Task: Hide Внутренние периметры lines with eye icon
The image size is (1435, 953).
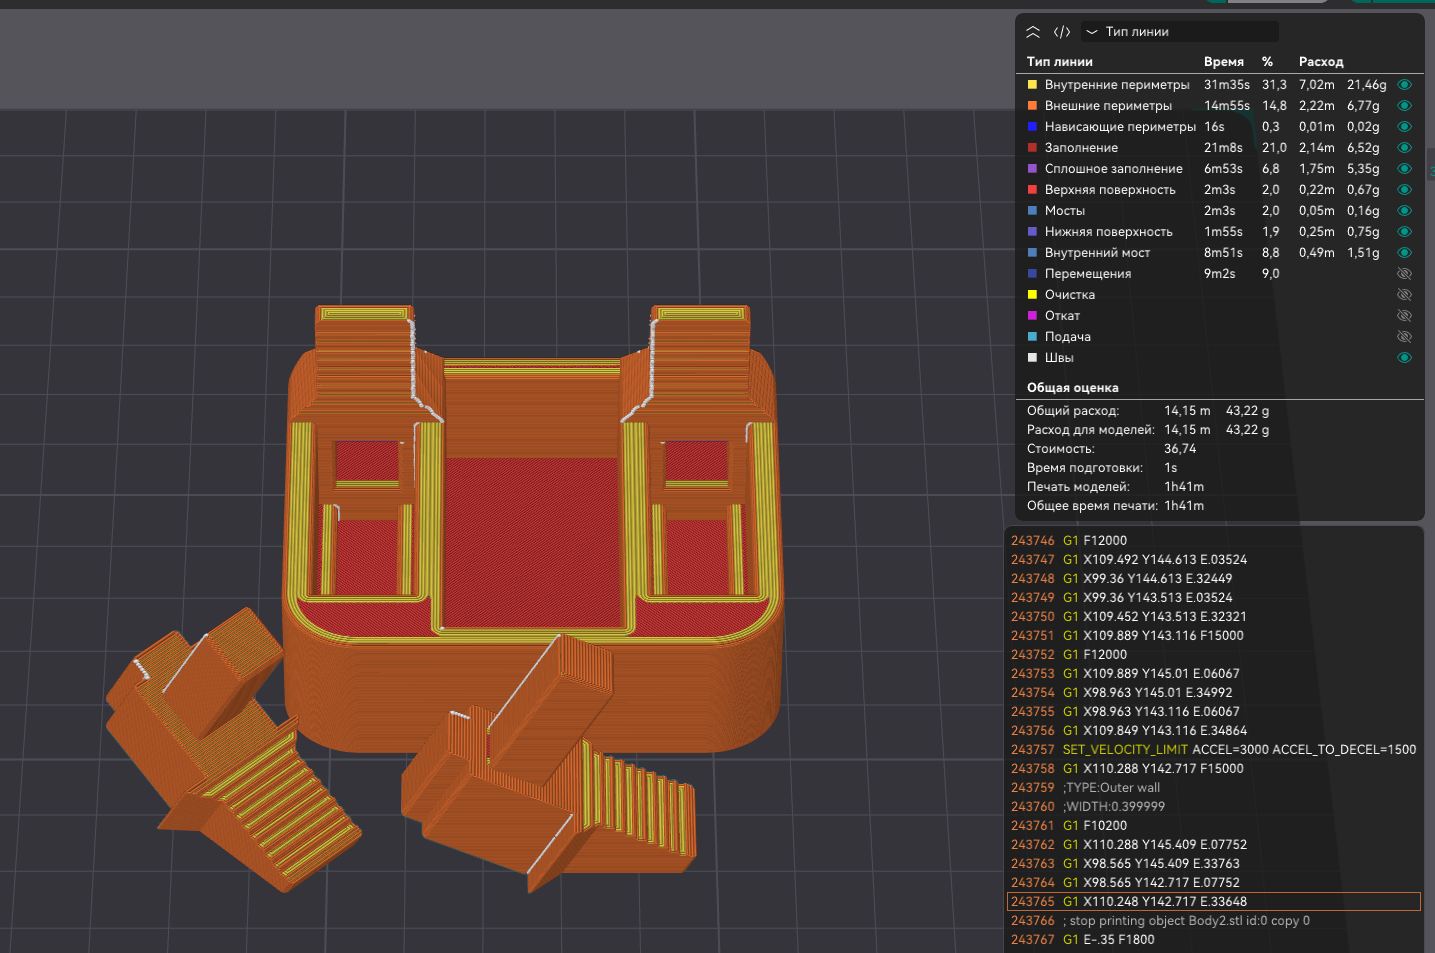Action: (x=1404, y=85)
